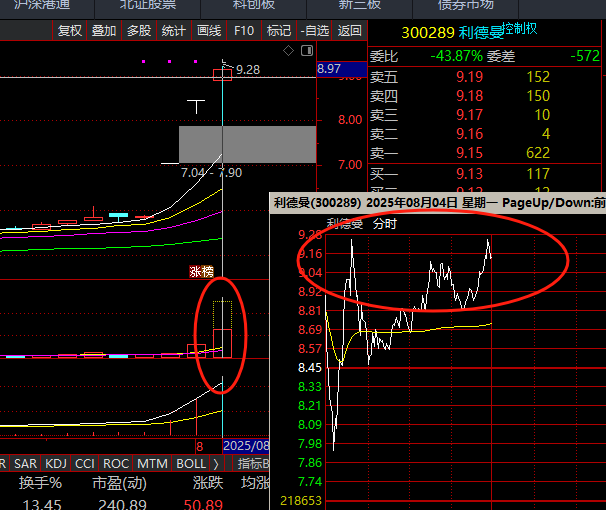Open the 统计 toolbar button

(174, 31)
